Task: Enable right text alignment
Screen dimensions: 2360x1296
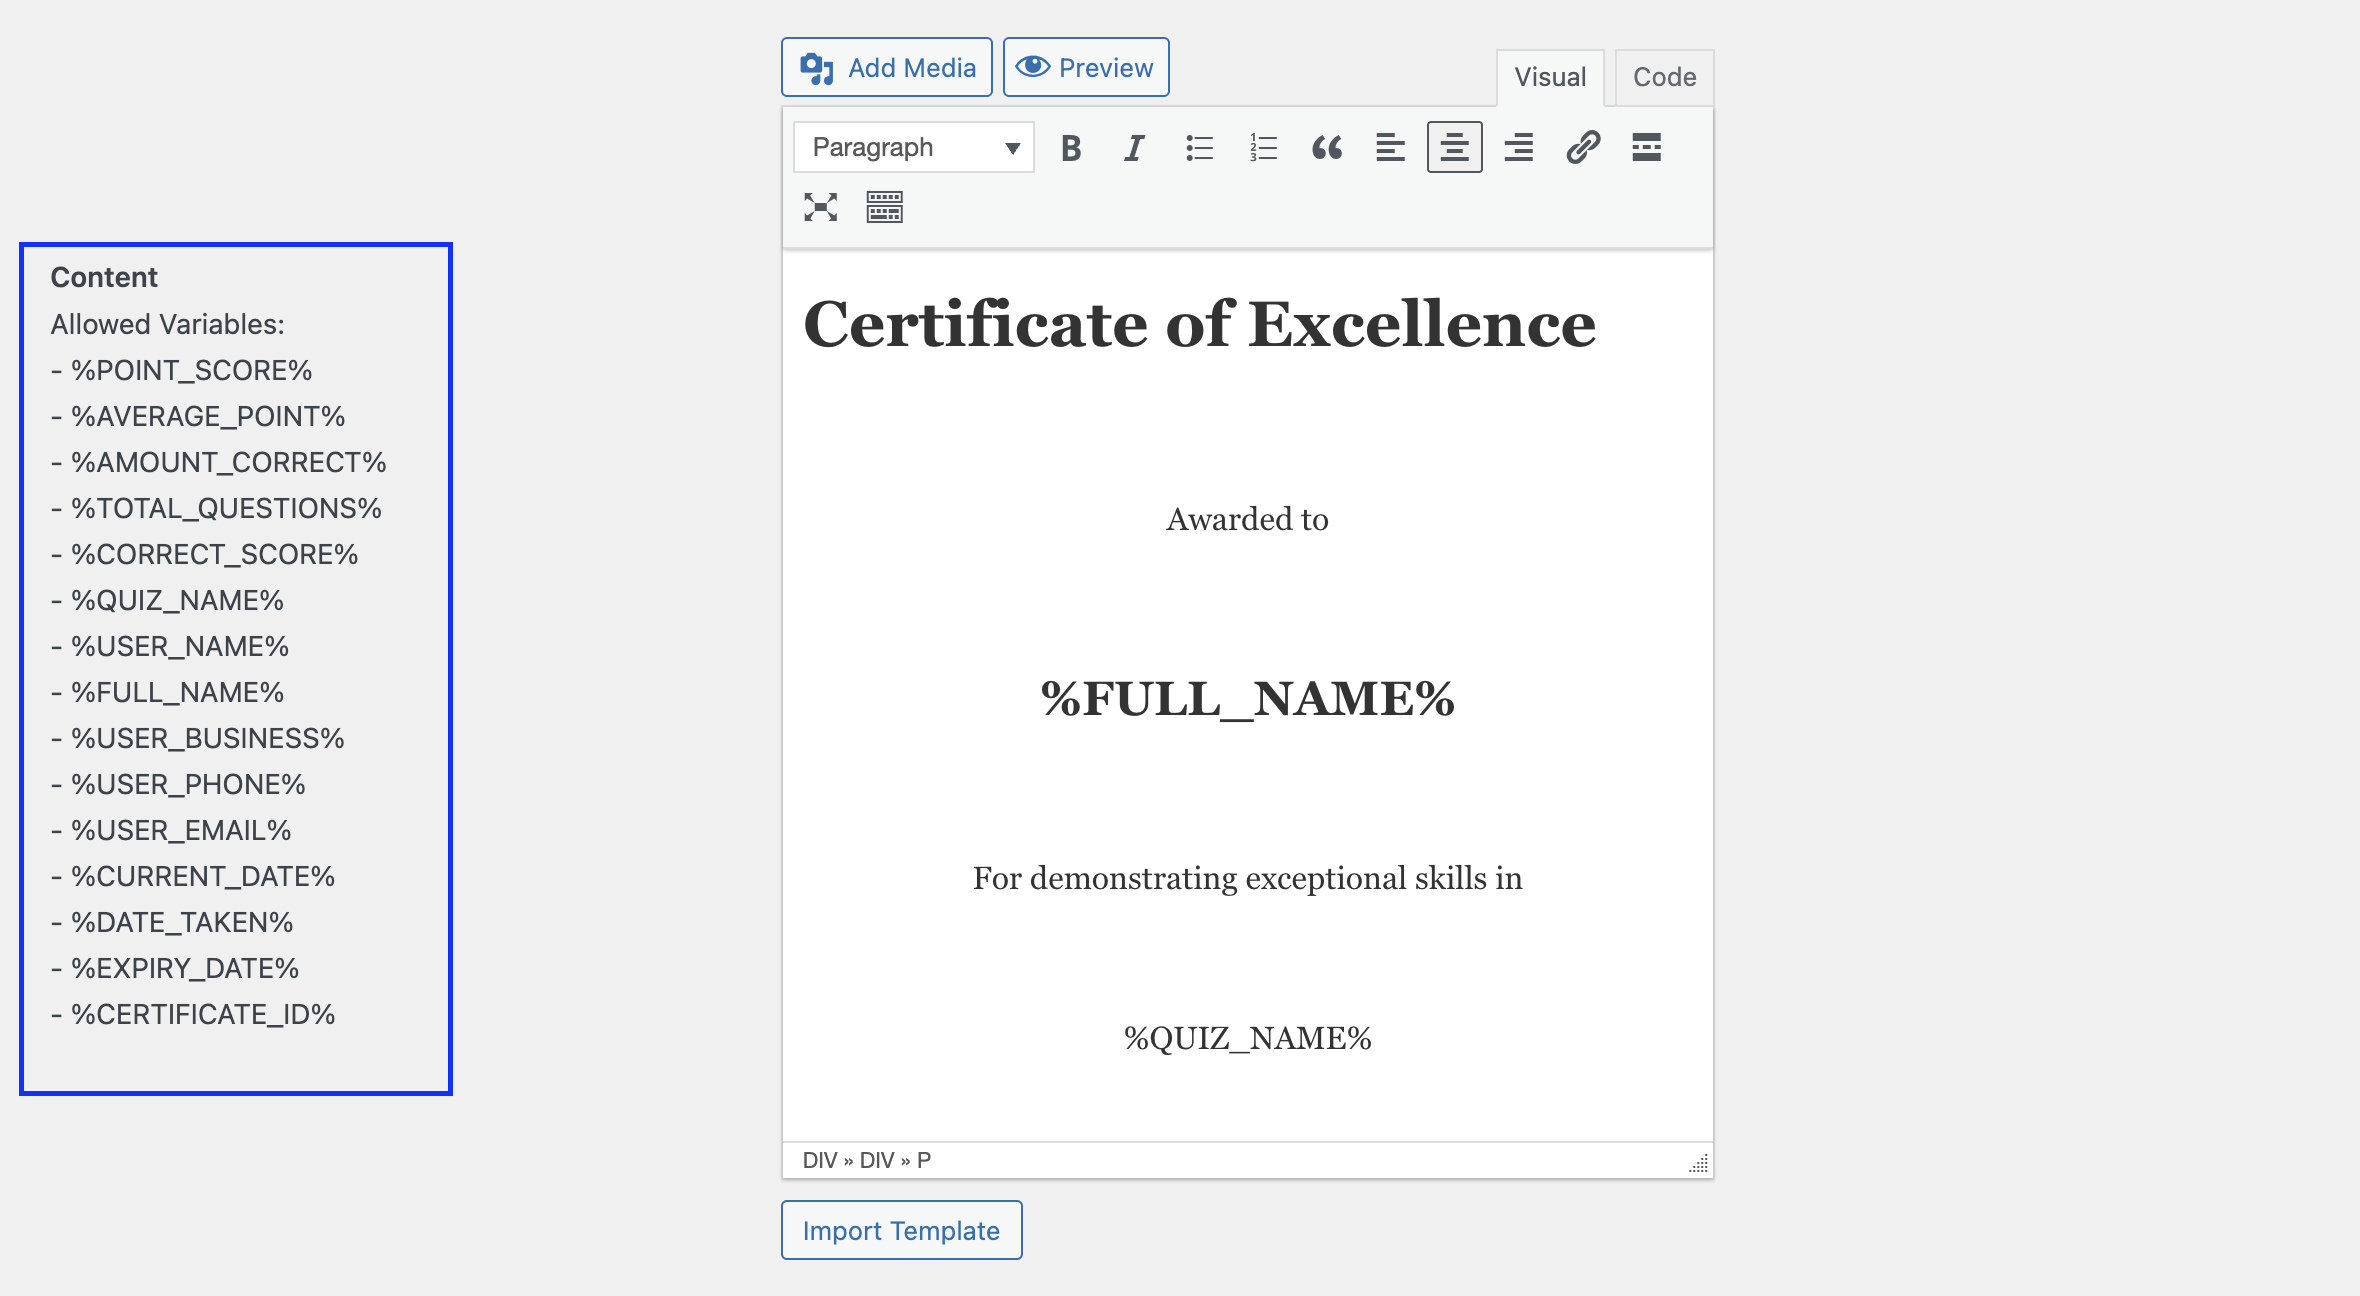Action: pyautogui.click(x=1518, y=147)
